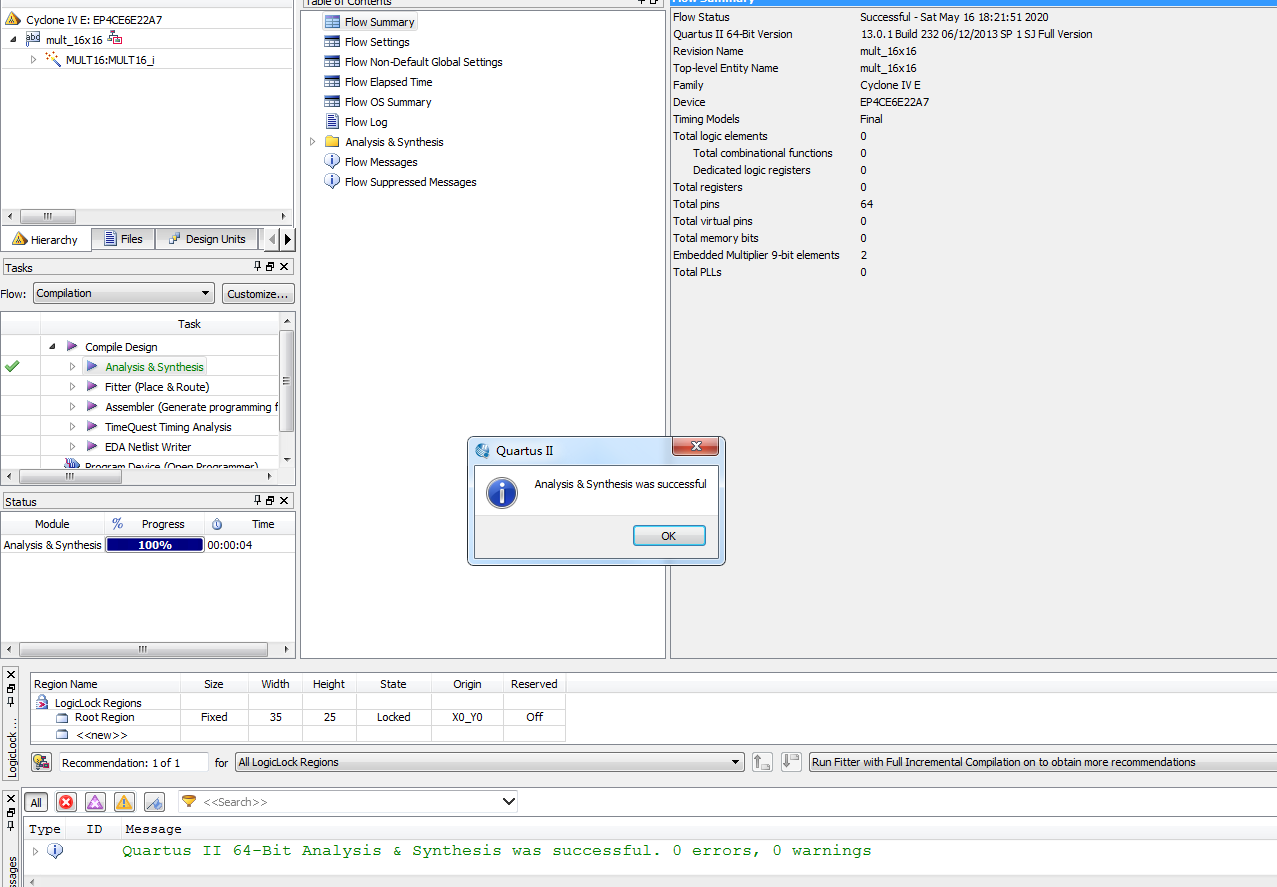
Task: Collapse the Compile Design task group
Action: tap(52, 347)
